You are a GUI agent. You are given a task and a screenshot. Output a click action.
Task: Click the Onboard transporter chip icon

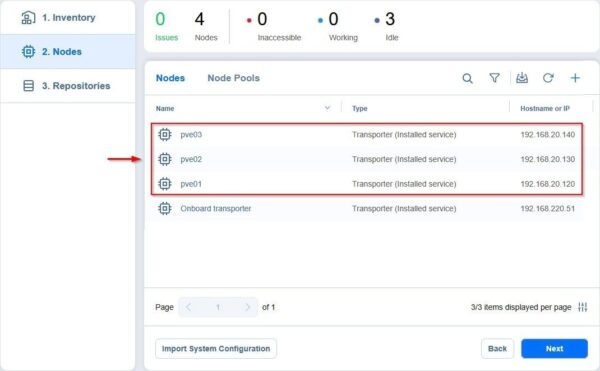tap(165, 208)
